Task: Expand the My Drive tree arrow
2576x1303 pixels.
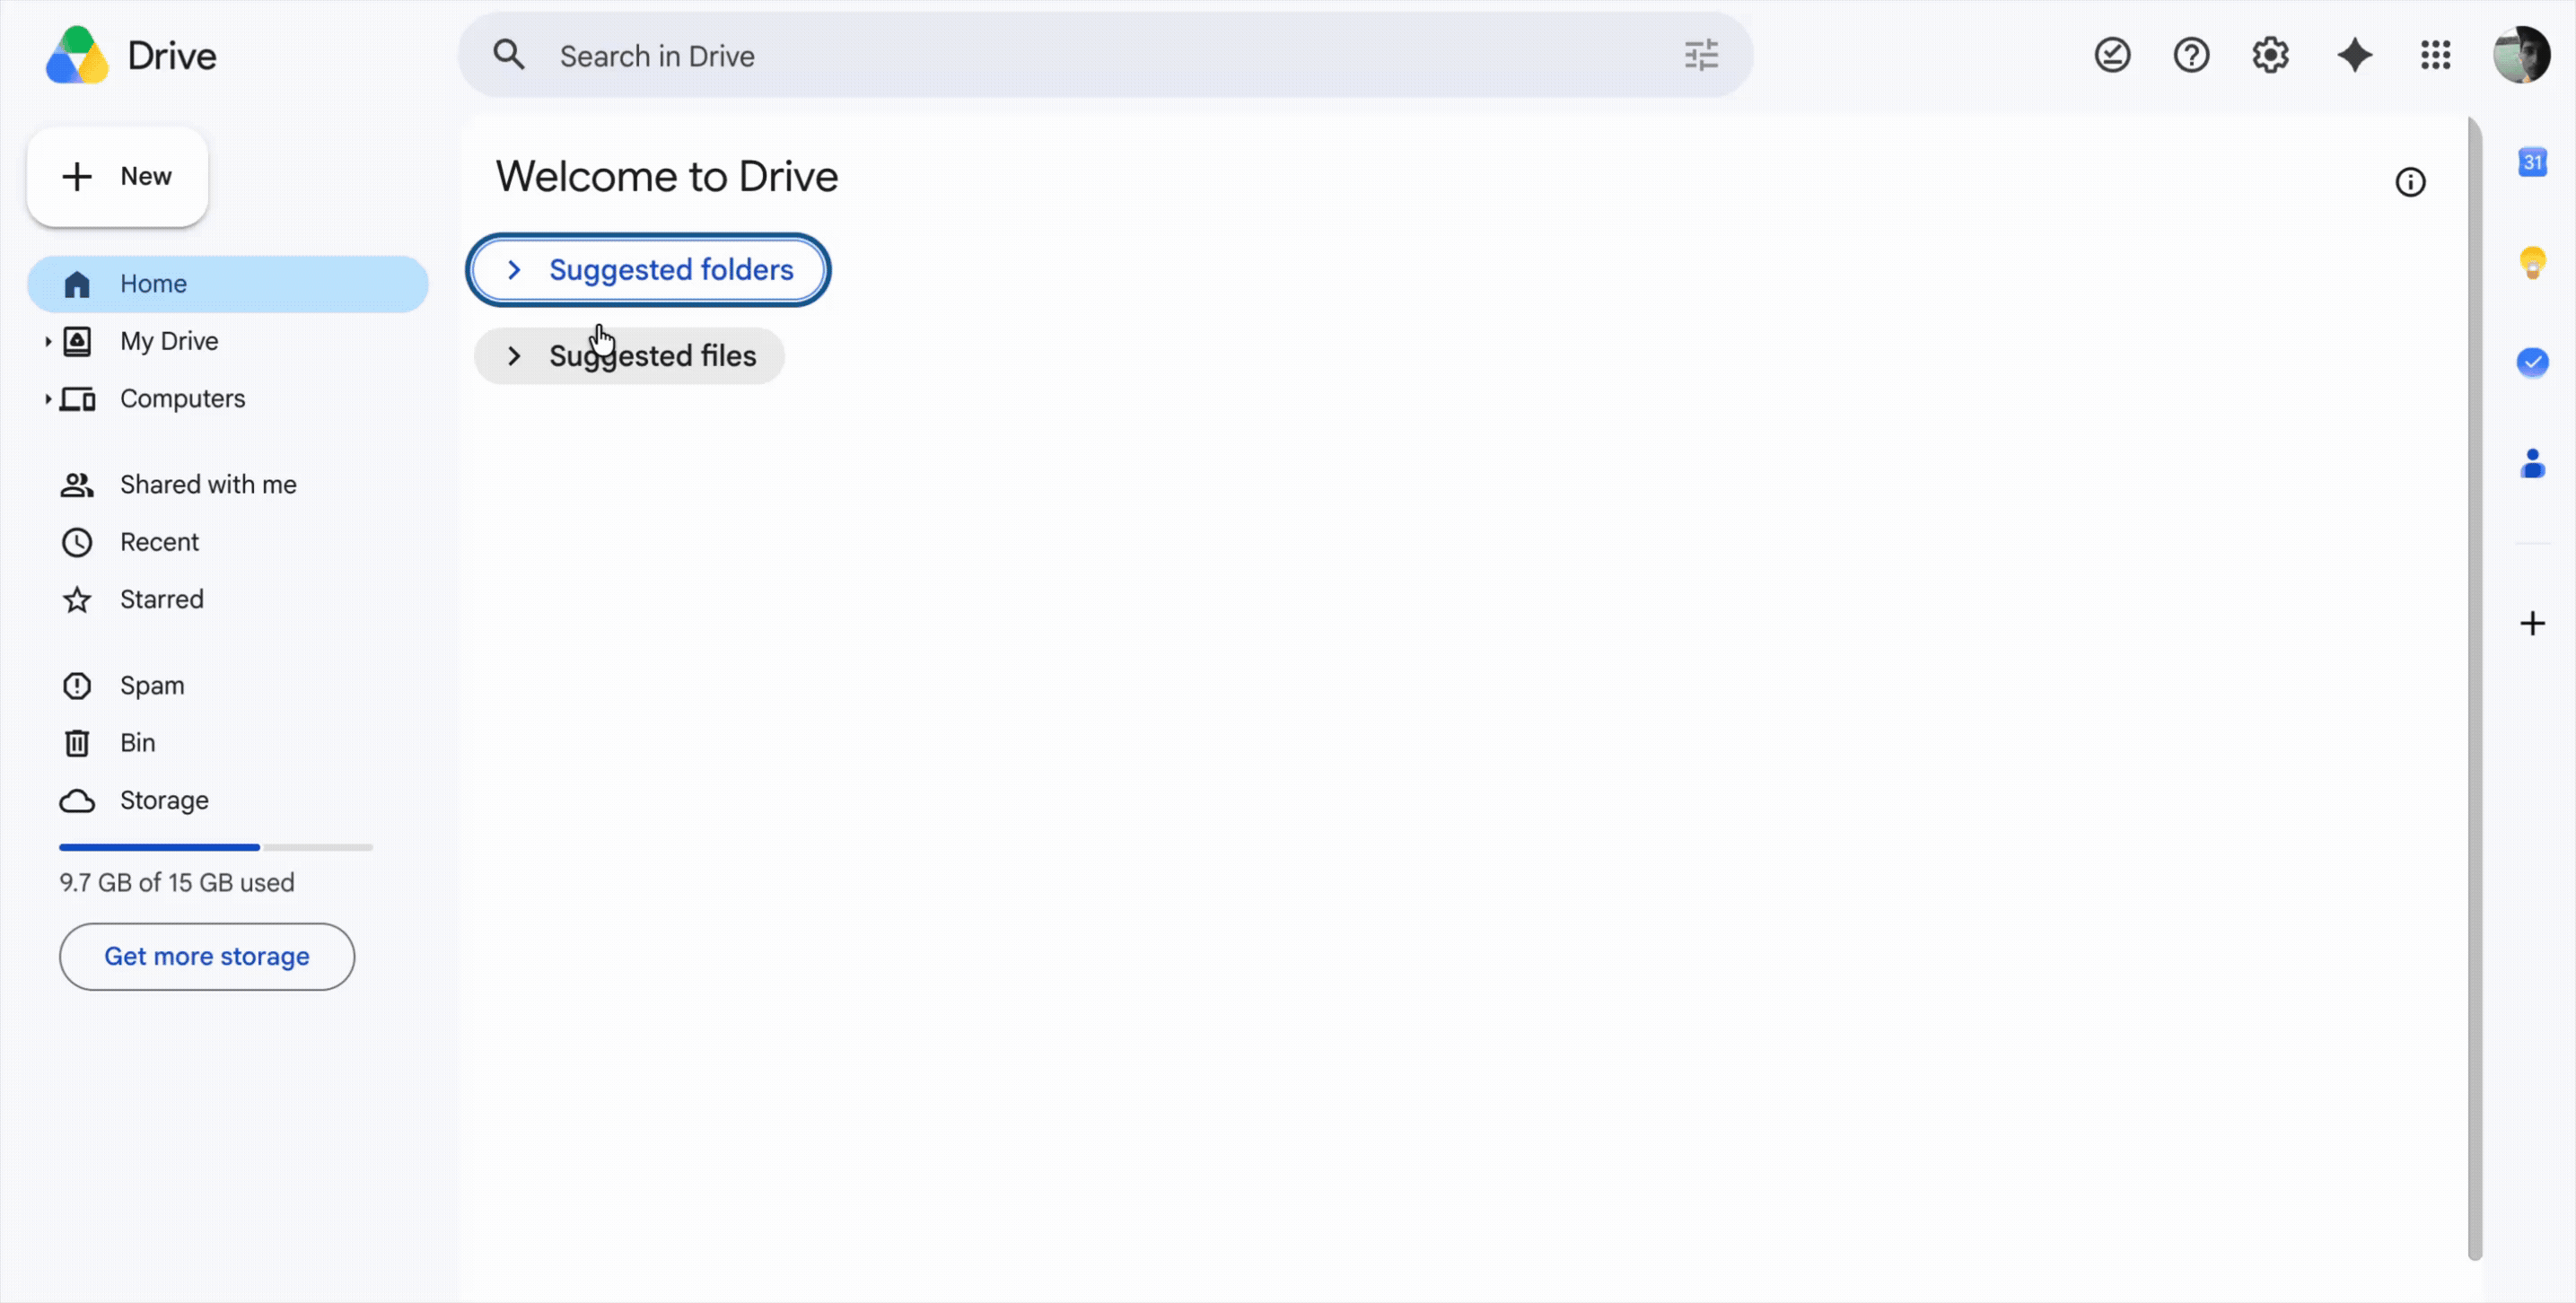Action: coord(47,341)
